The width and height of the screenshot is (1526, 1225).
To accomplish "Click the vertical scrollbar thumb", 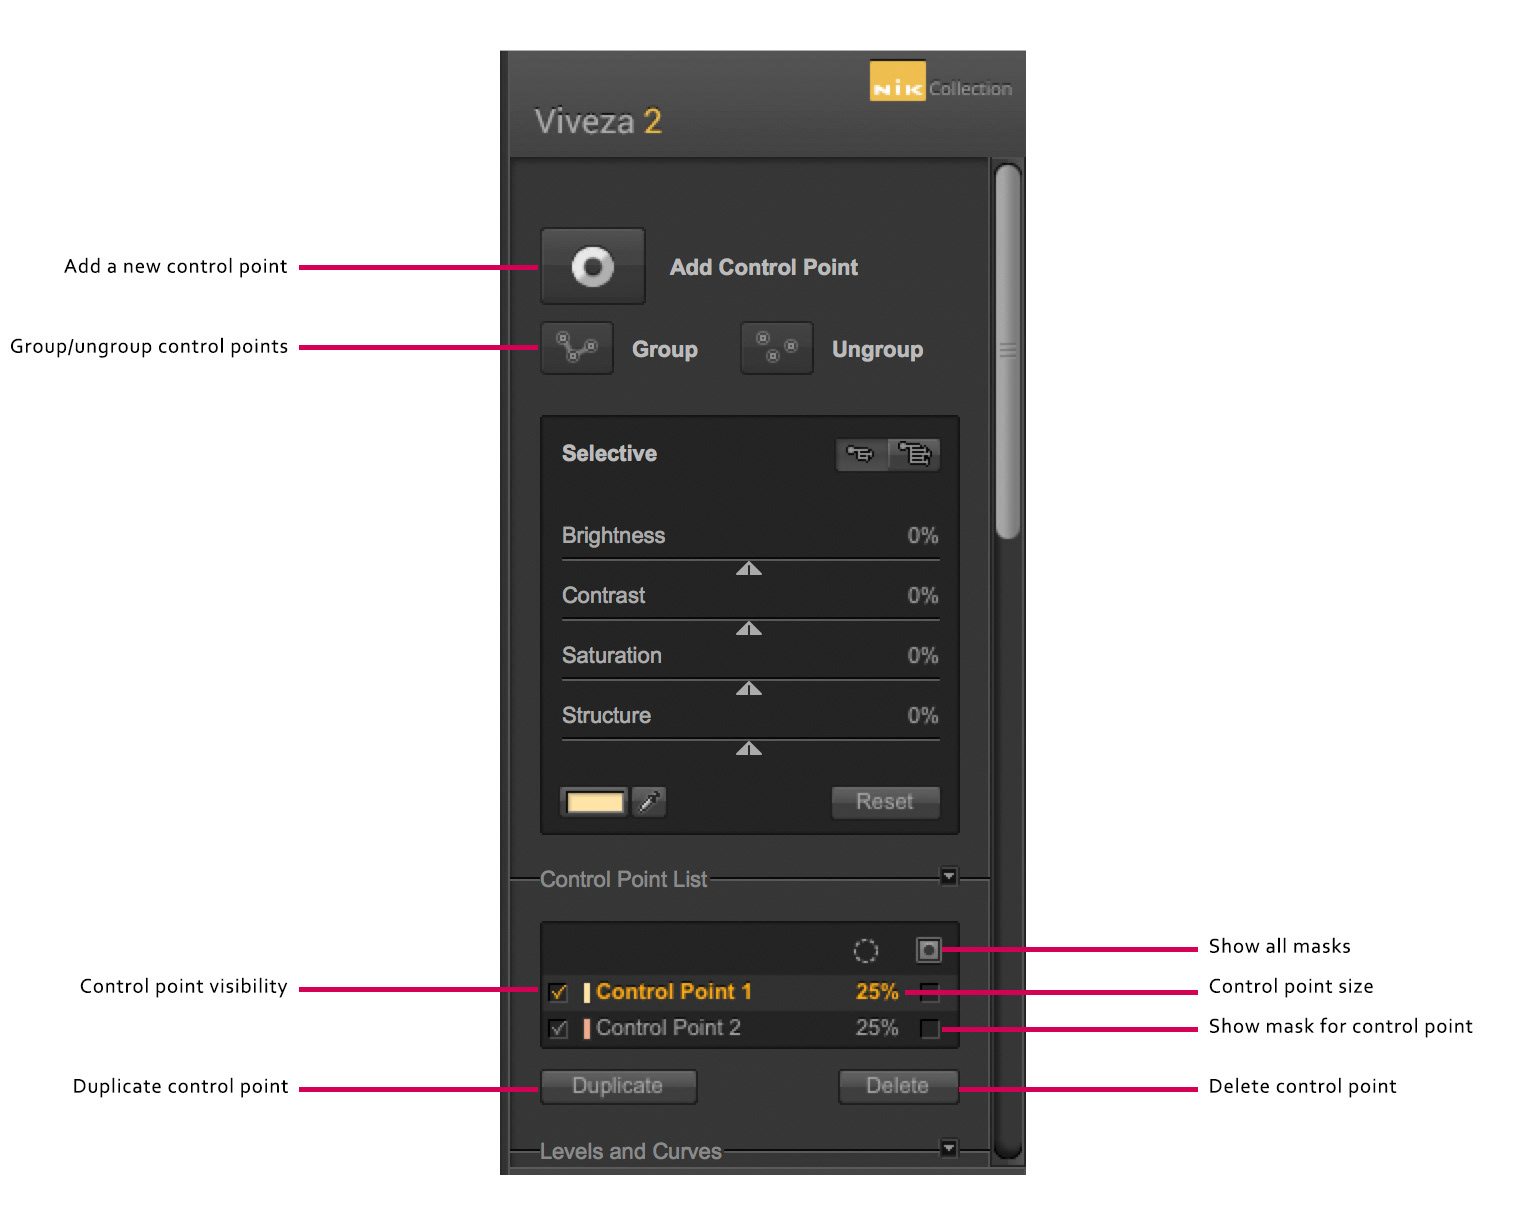I will 1008,352.
